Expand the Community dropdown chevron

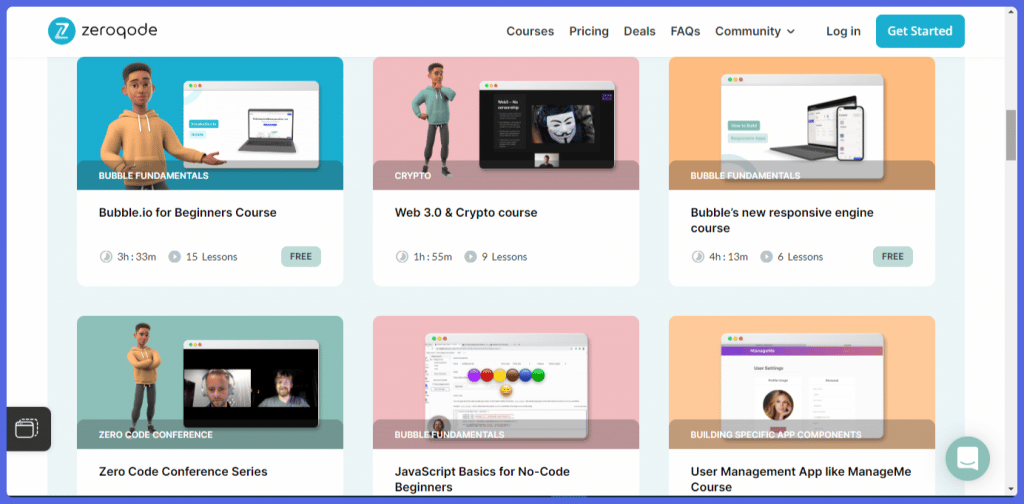(791, 31)
